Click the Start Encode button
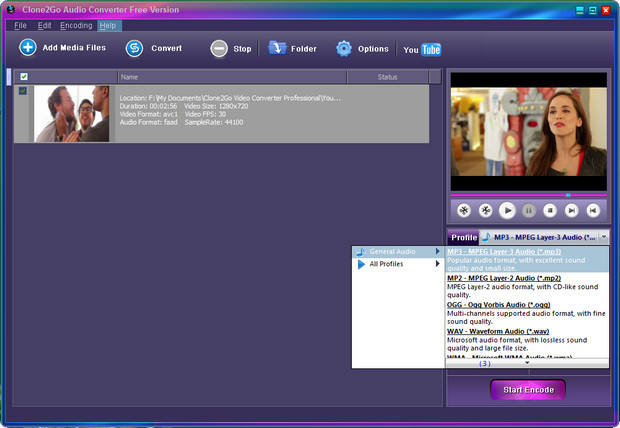This screenshot has height=428, width=620. tap(528, 390)
